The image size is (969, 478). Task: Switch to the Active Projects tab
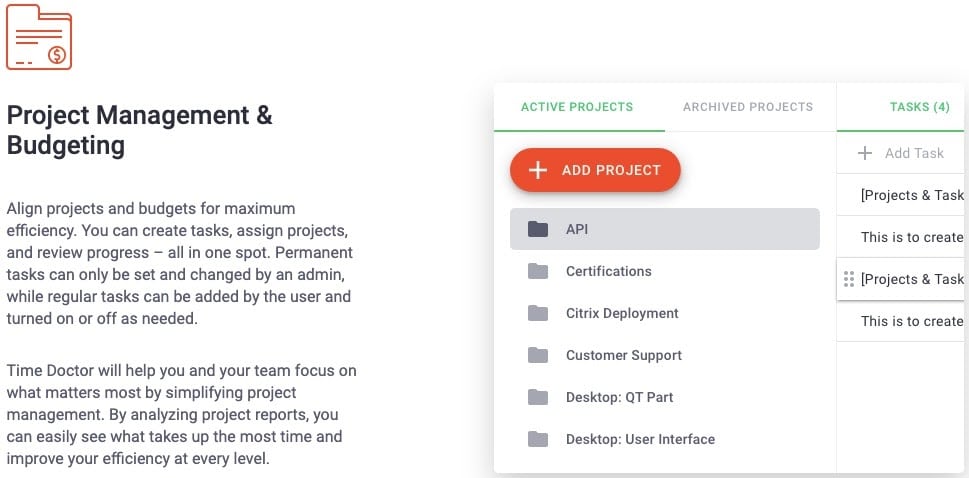click(x=577, y=107)
